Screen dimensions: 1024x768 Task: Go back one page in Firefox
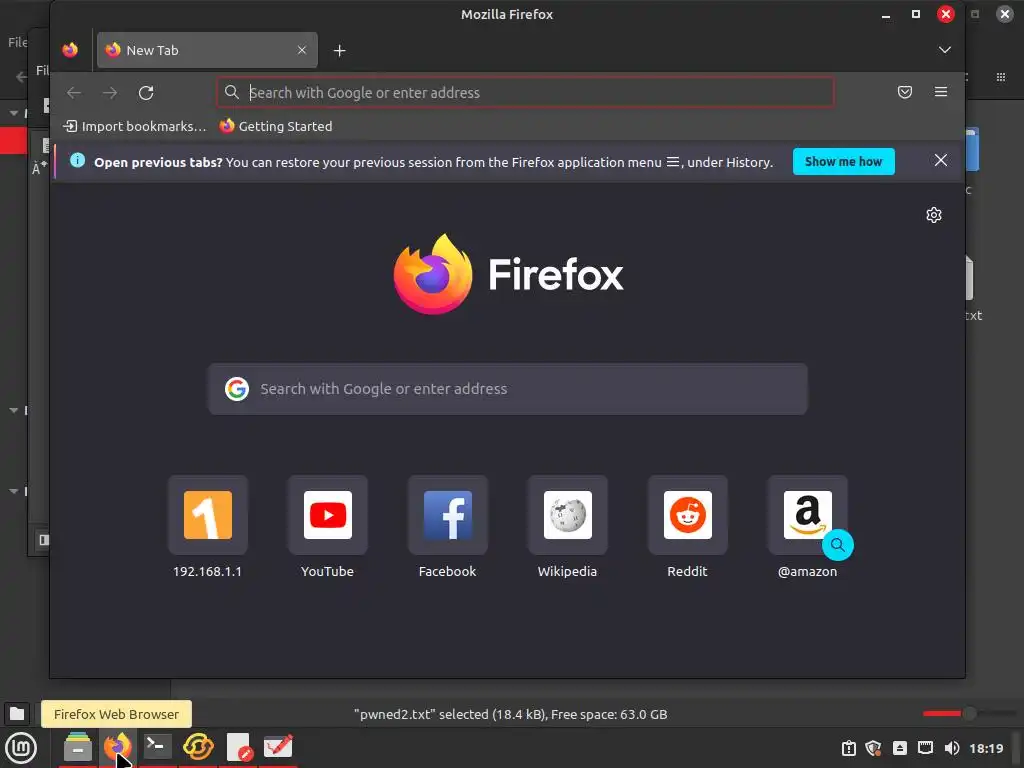pyautogui.click(x=74, y=93)
